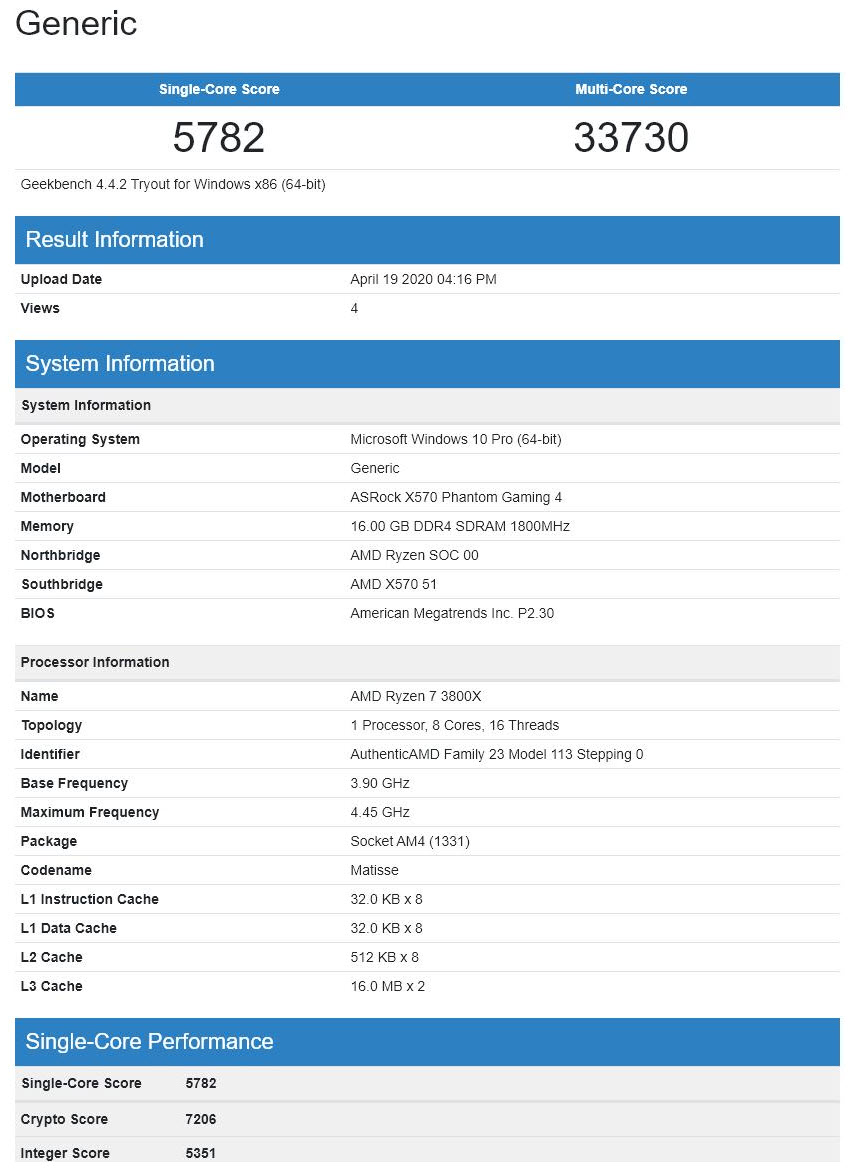The image size is (852, 1171).
Task: Select the Crypto Score value 7206
Action: point(201,1120)
